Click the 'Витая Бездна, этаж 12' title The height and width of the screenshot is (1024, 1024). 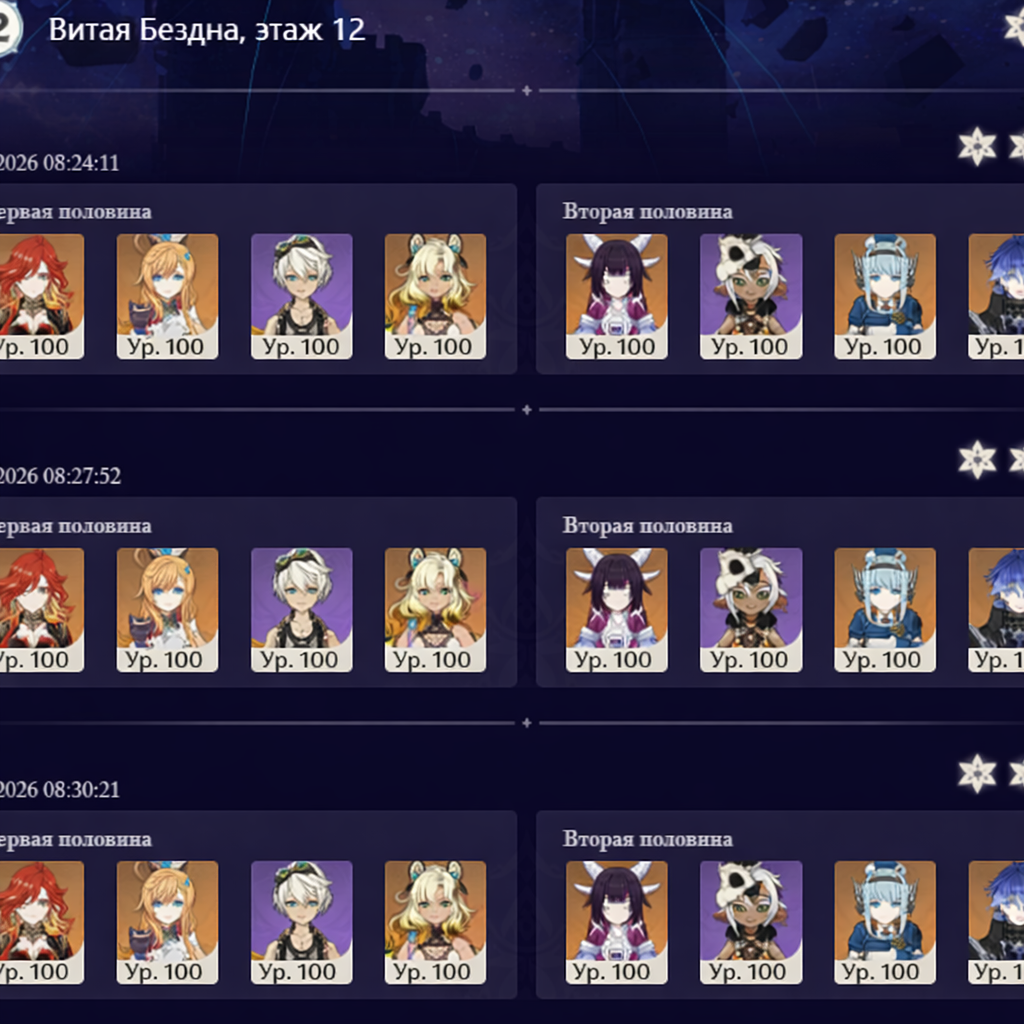(206, 30)
